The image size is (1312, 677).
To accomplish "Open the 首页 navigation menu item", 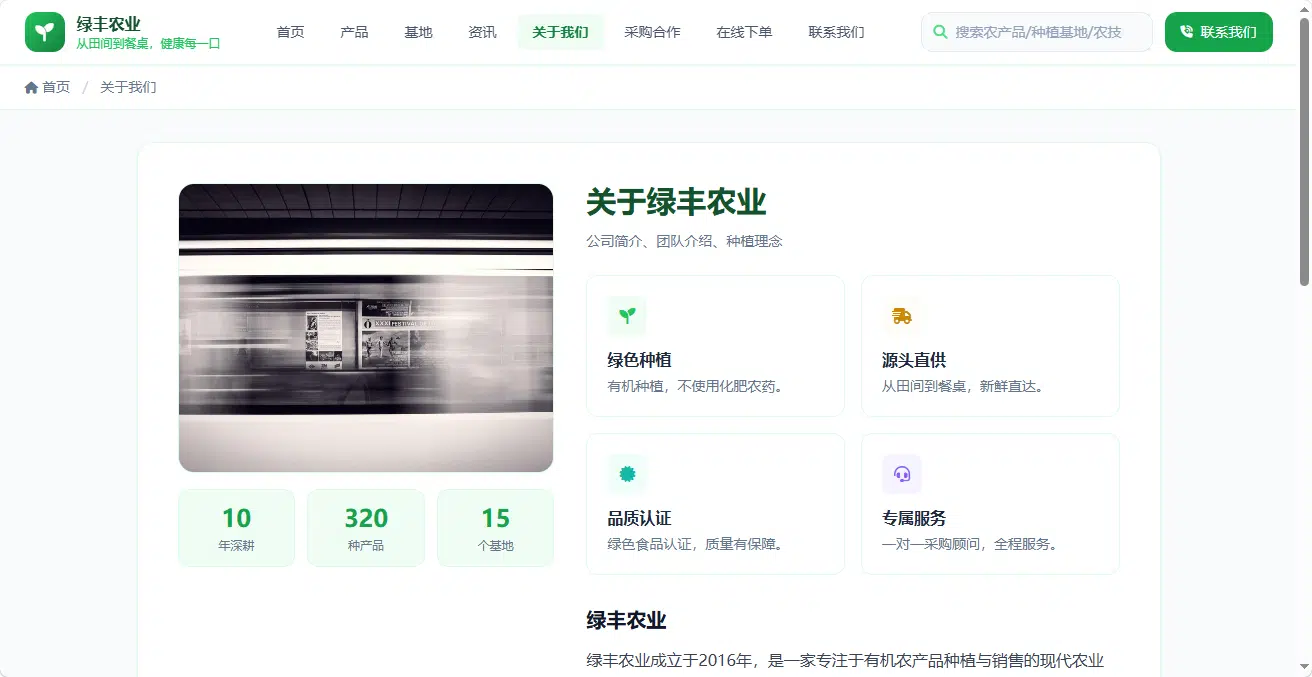I will (291, 32).
